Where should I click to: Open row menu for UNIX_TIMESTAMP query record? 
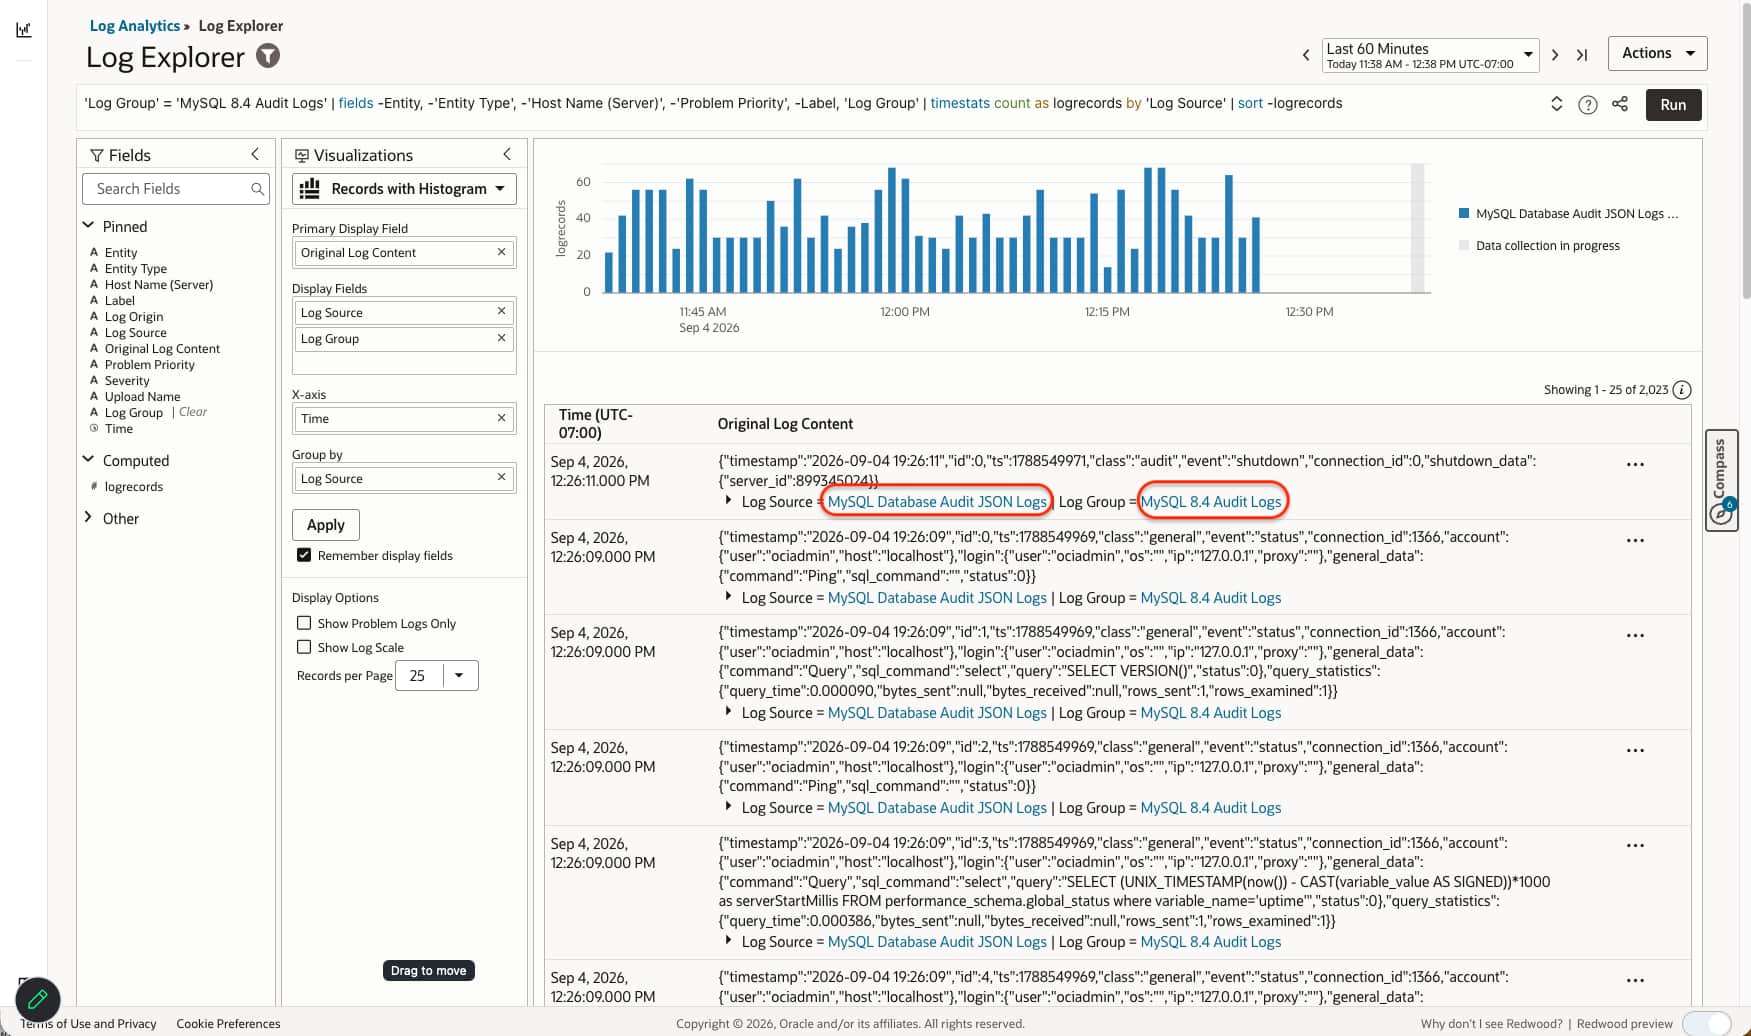point(1635,846)
